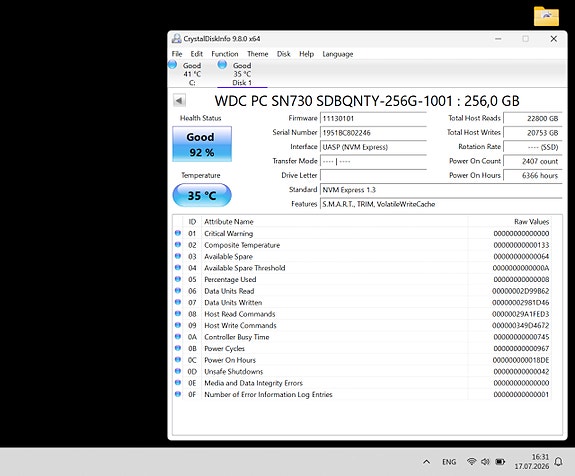The width and height of the screenshot is (575, 476).
Task: Open the Language menu
Action: [338, 54]
